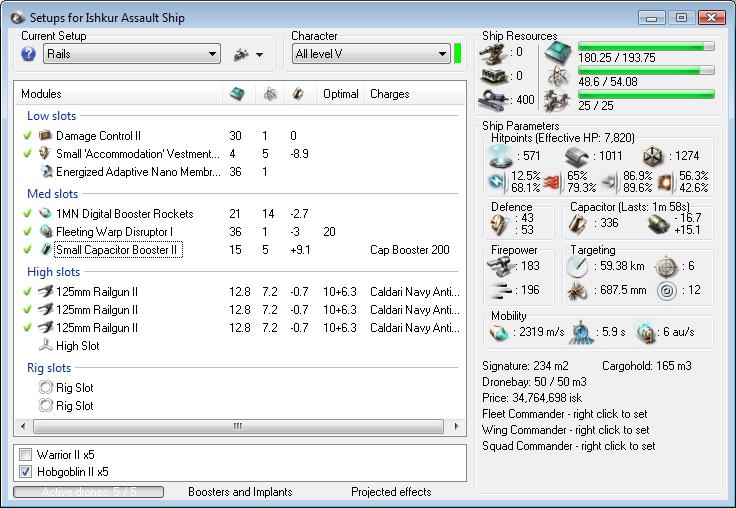Toggle the Damage Control II active checkmark

27,135
